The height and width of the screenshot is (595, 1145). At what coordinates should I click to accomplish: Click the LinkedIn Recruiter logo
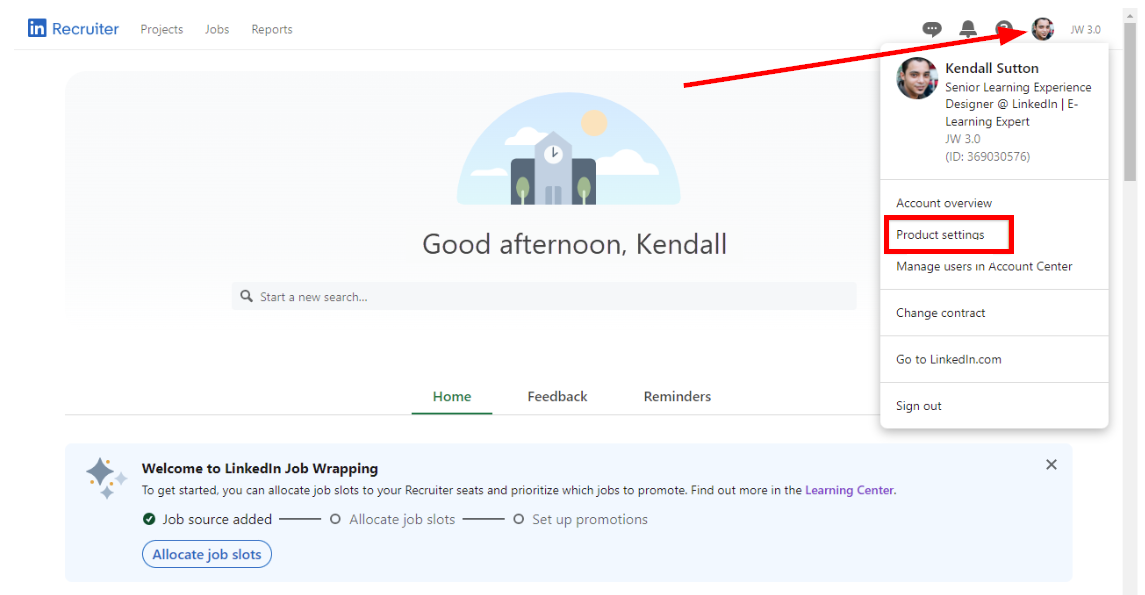coord(73,28)
